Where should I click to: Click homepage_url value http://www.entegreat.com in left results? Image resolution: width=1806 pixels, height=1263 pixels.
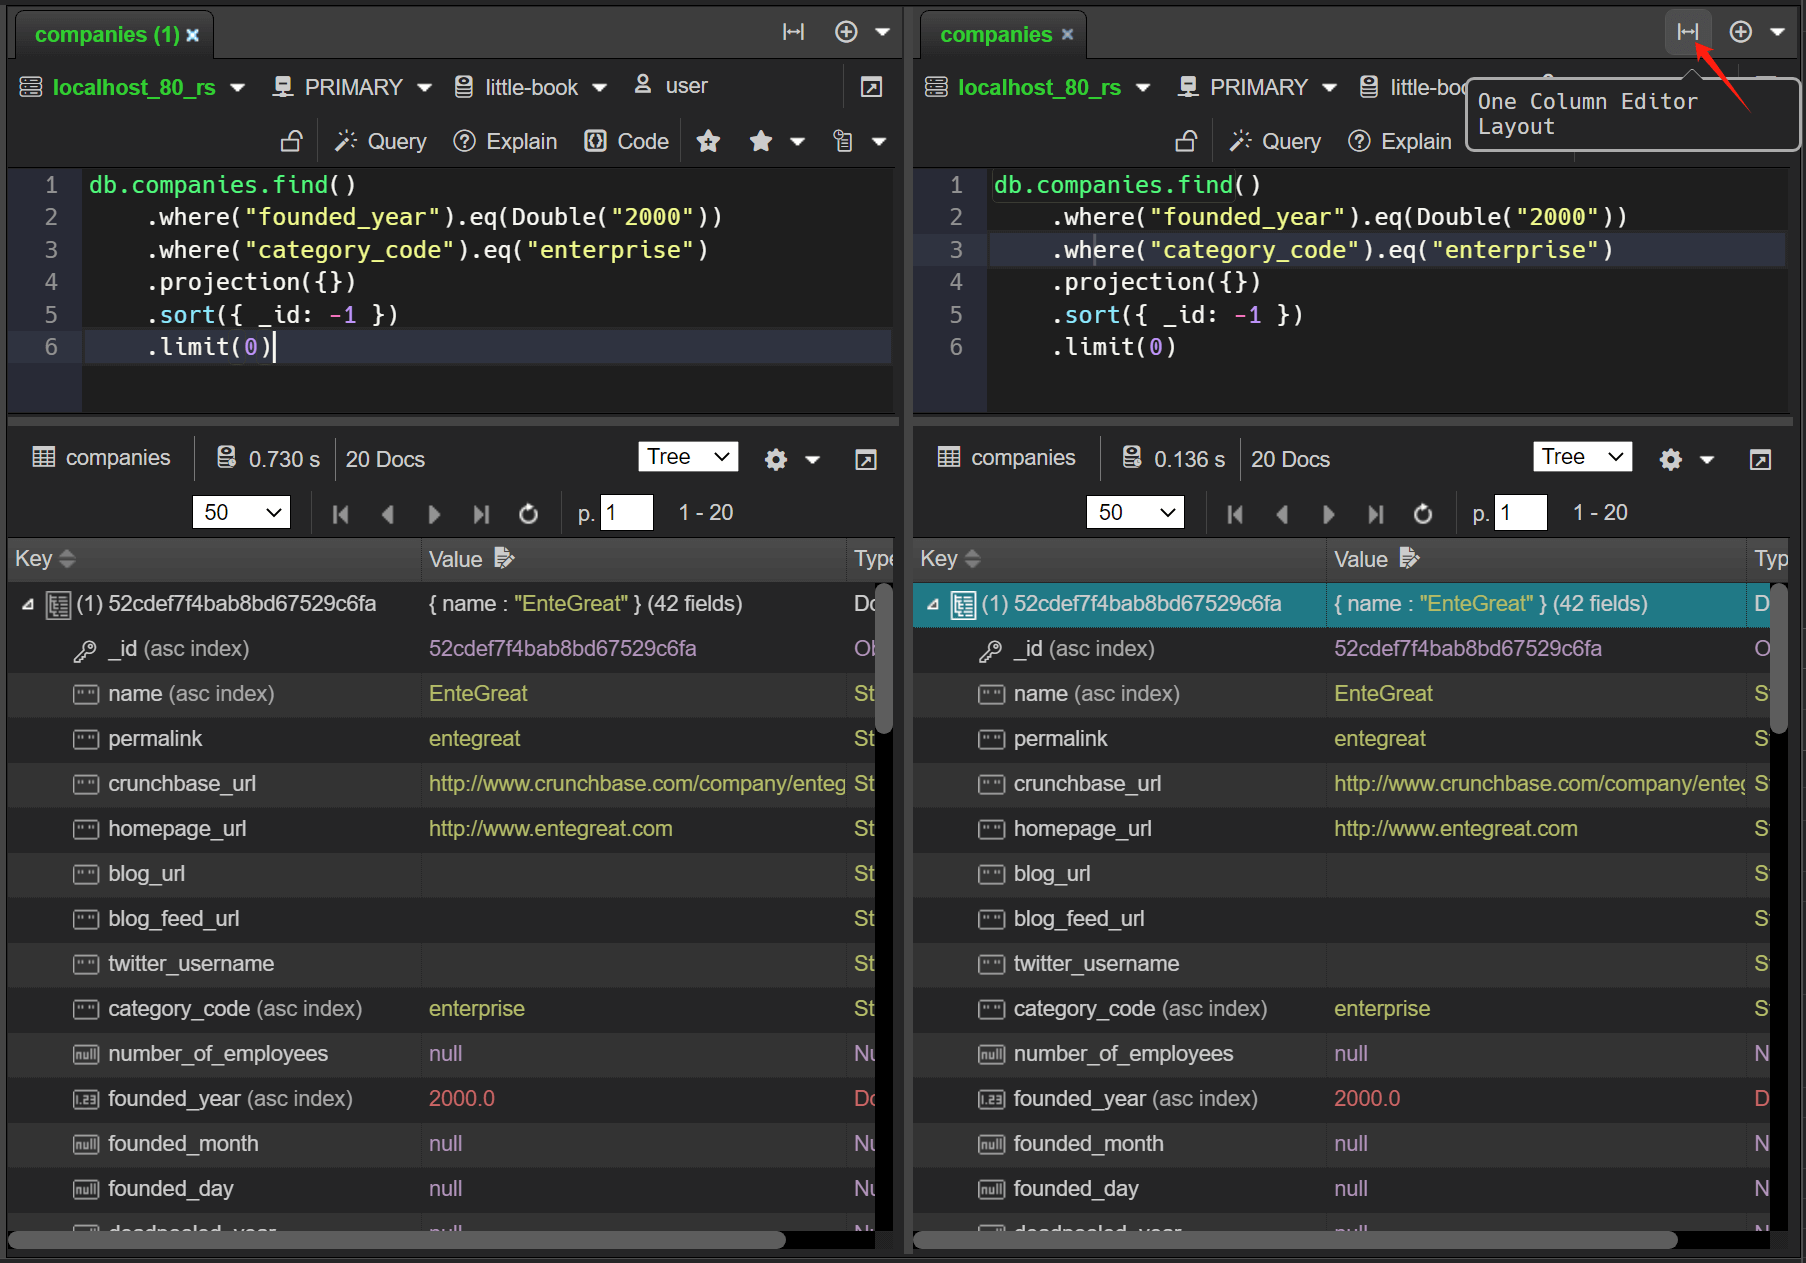click(550, 829)
